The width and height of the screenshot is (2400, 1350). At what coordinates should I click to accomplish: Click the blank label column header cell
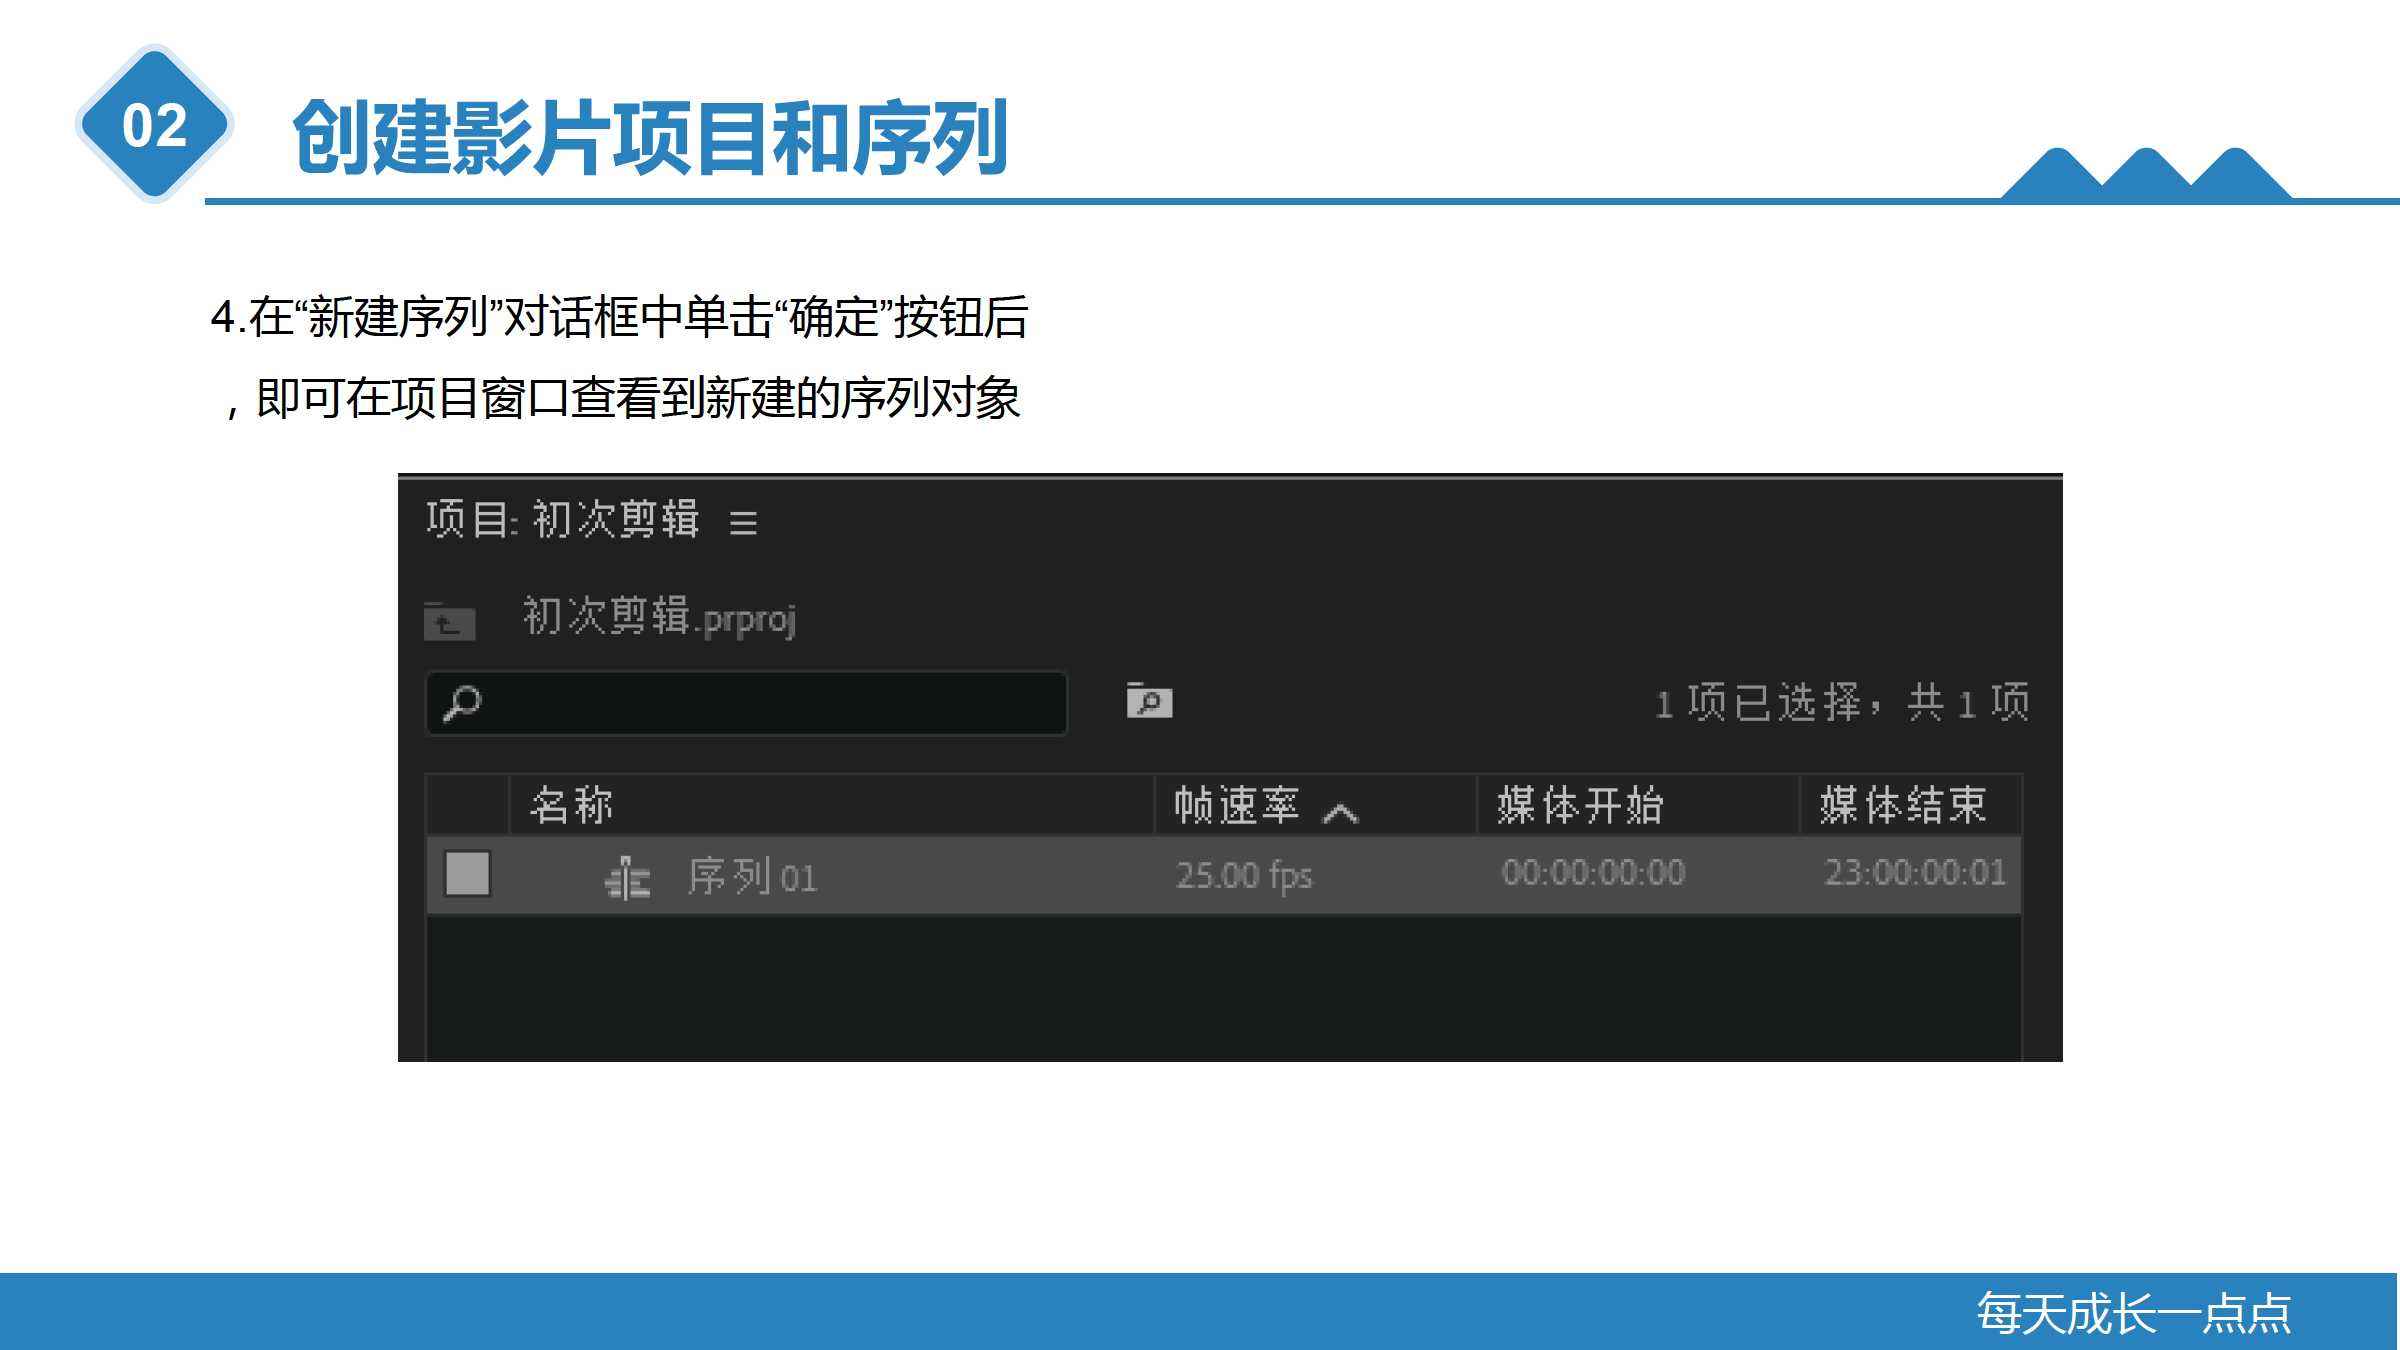click(x=467, y=804)
